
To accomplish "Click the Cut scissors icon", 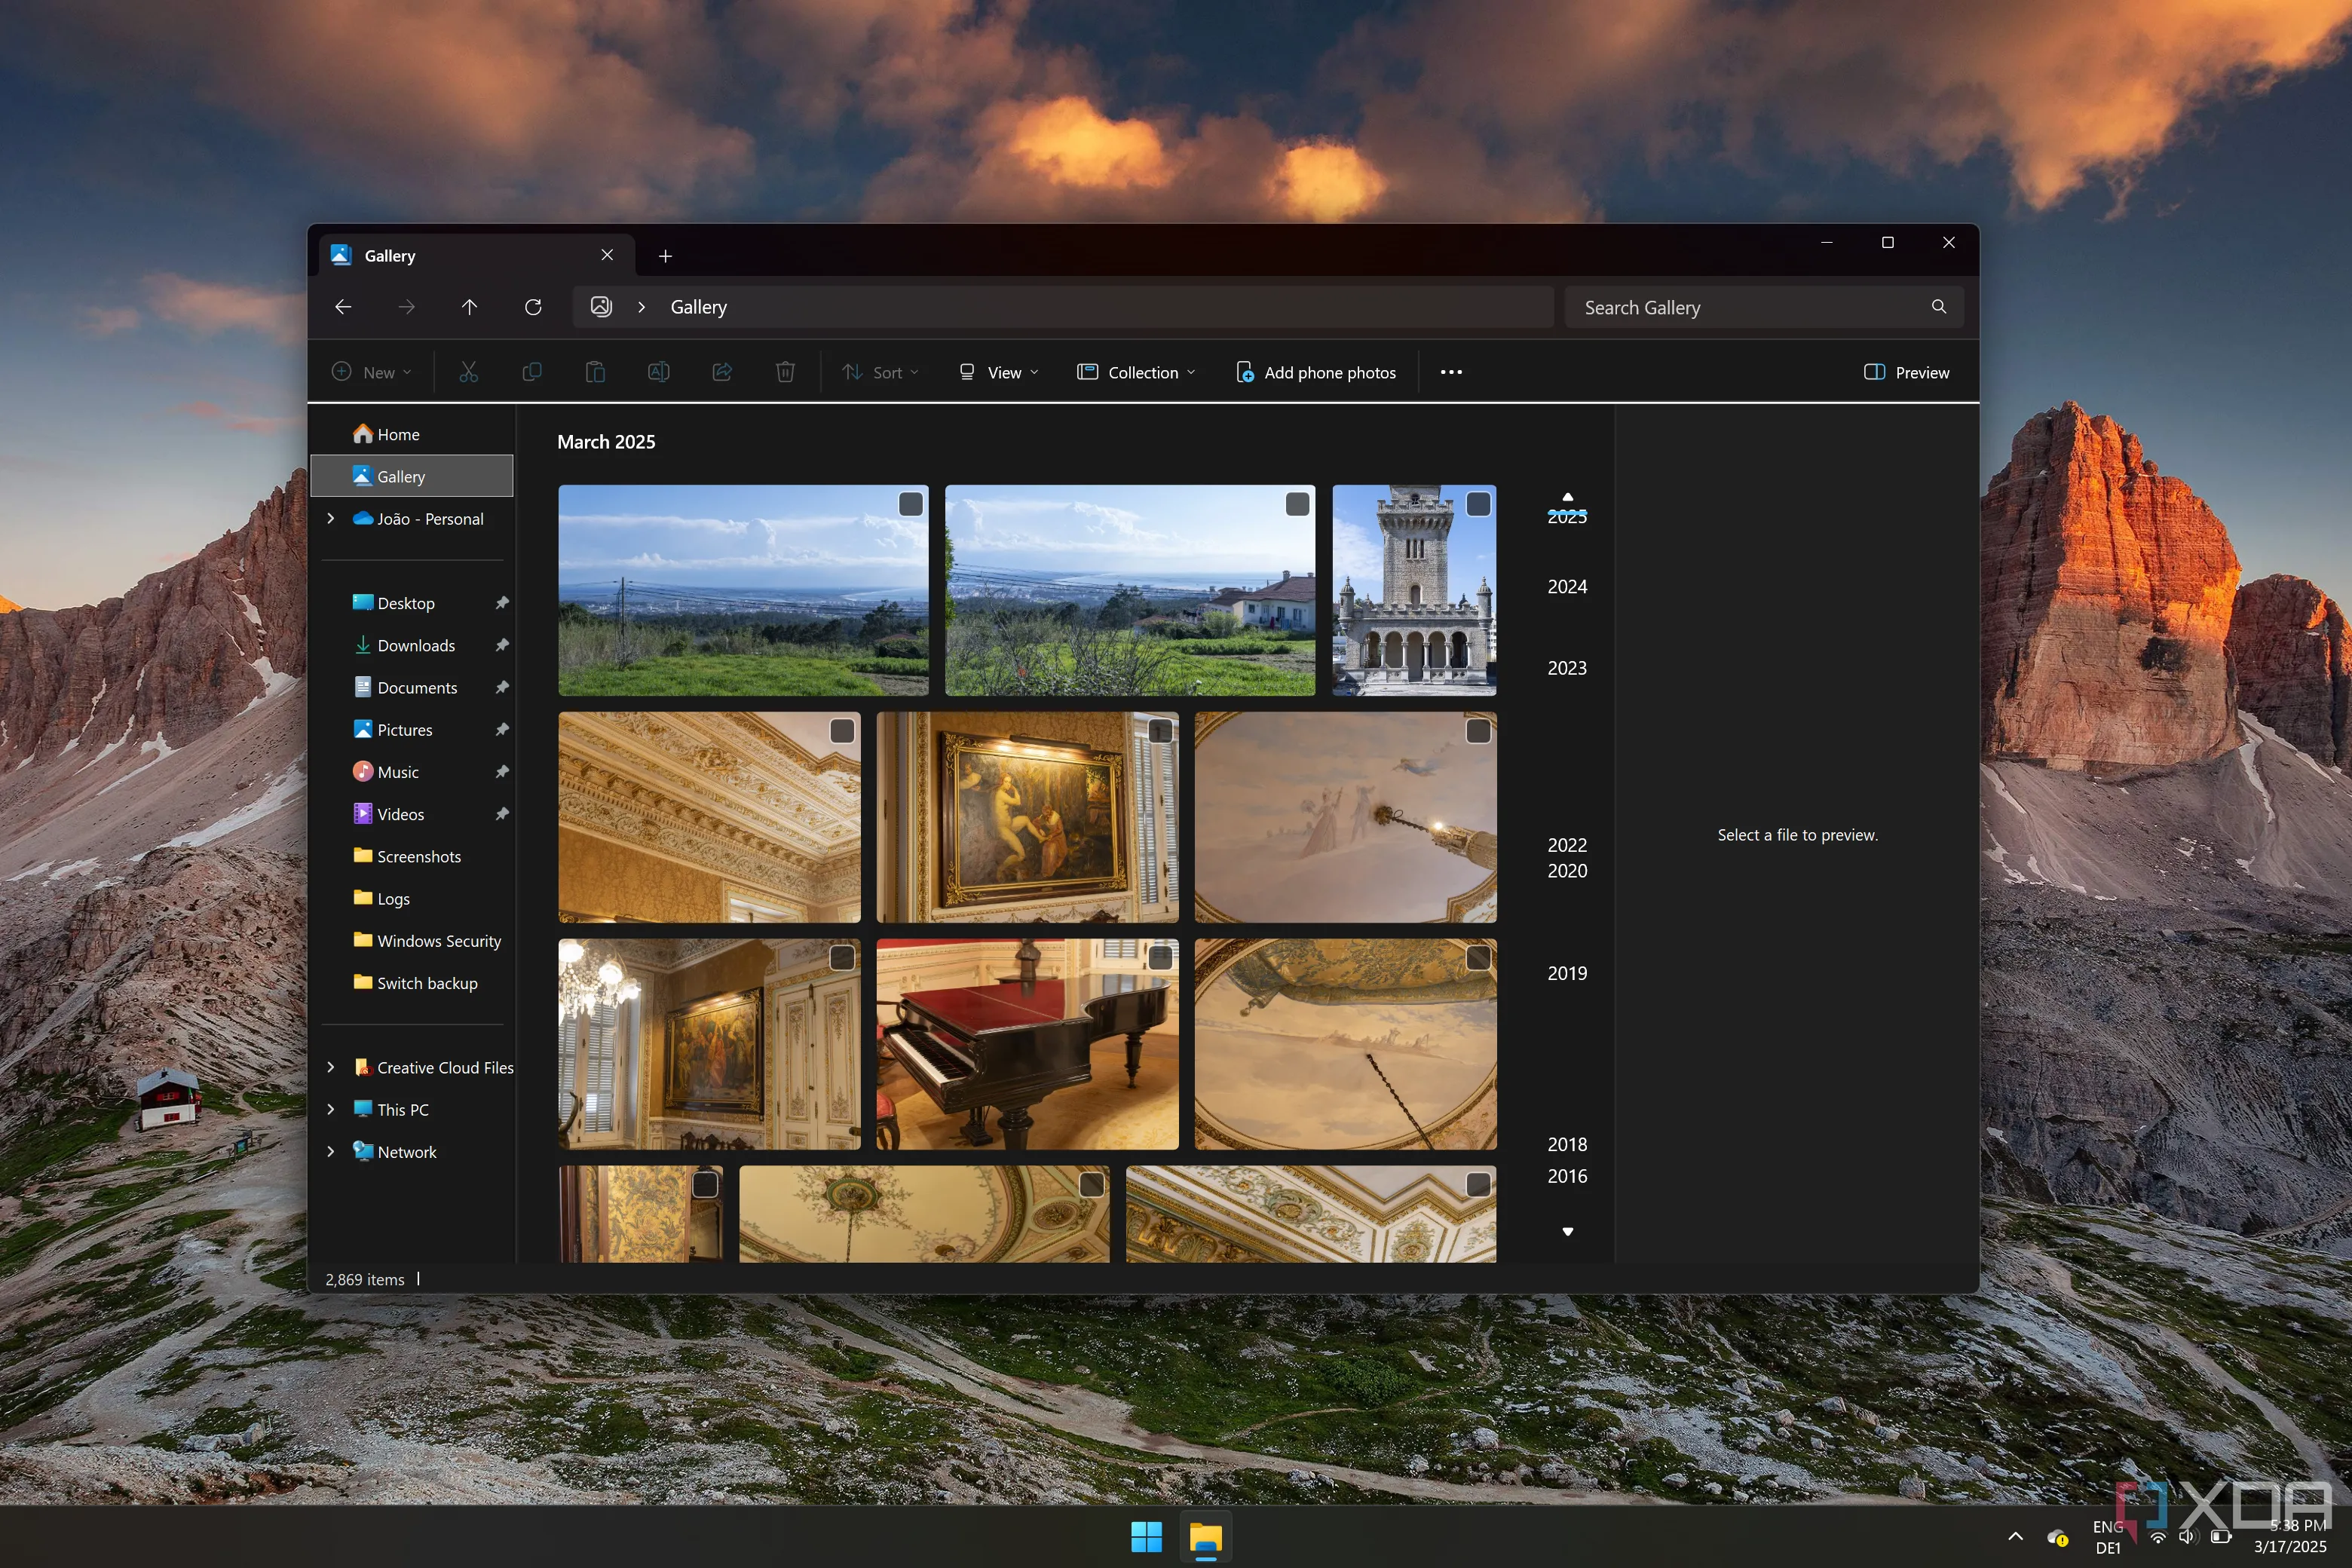I will coord(468,372).
